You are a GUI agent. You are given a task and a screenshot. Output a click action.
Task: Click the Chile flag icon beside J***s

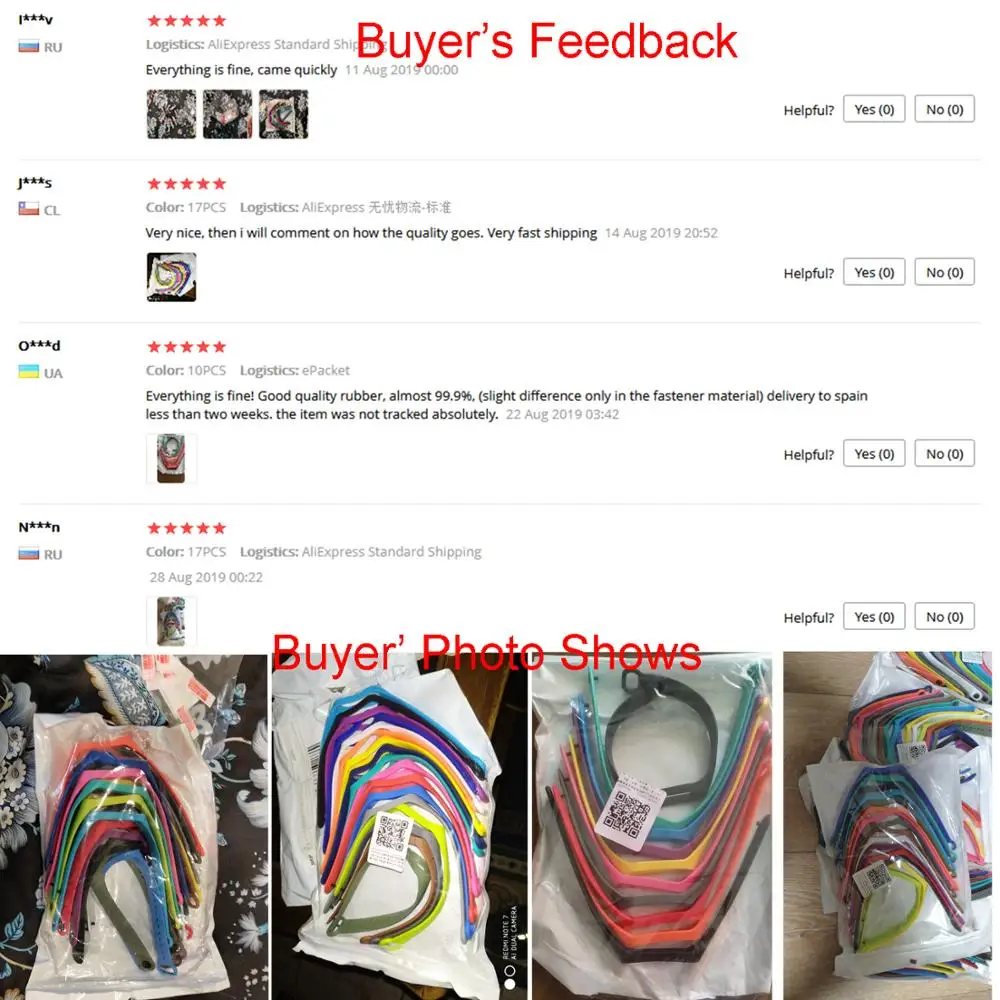29,209
